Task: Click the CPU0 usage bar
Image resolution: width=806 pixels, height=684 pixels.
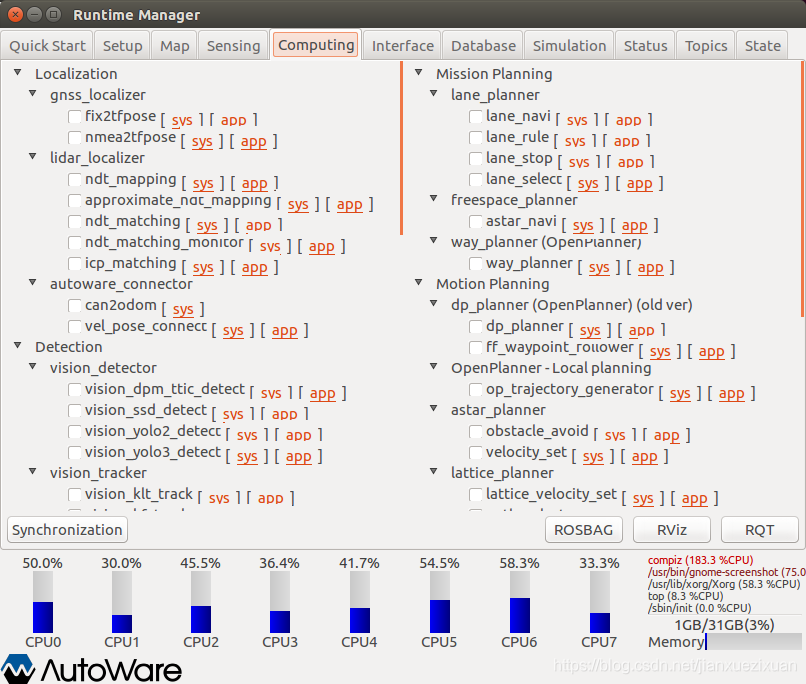Action: click(42, 602)
